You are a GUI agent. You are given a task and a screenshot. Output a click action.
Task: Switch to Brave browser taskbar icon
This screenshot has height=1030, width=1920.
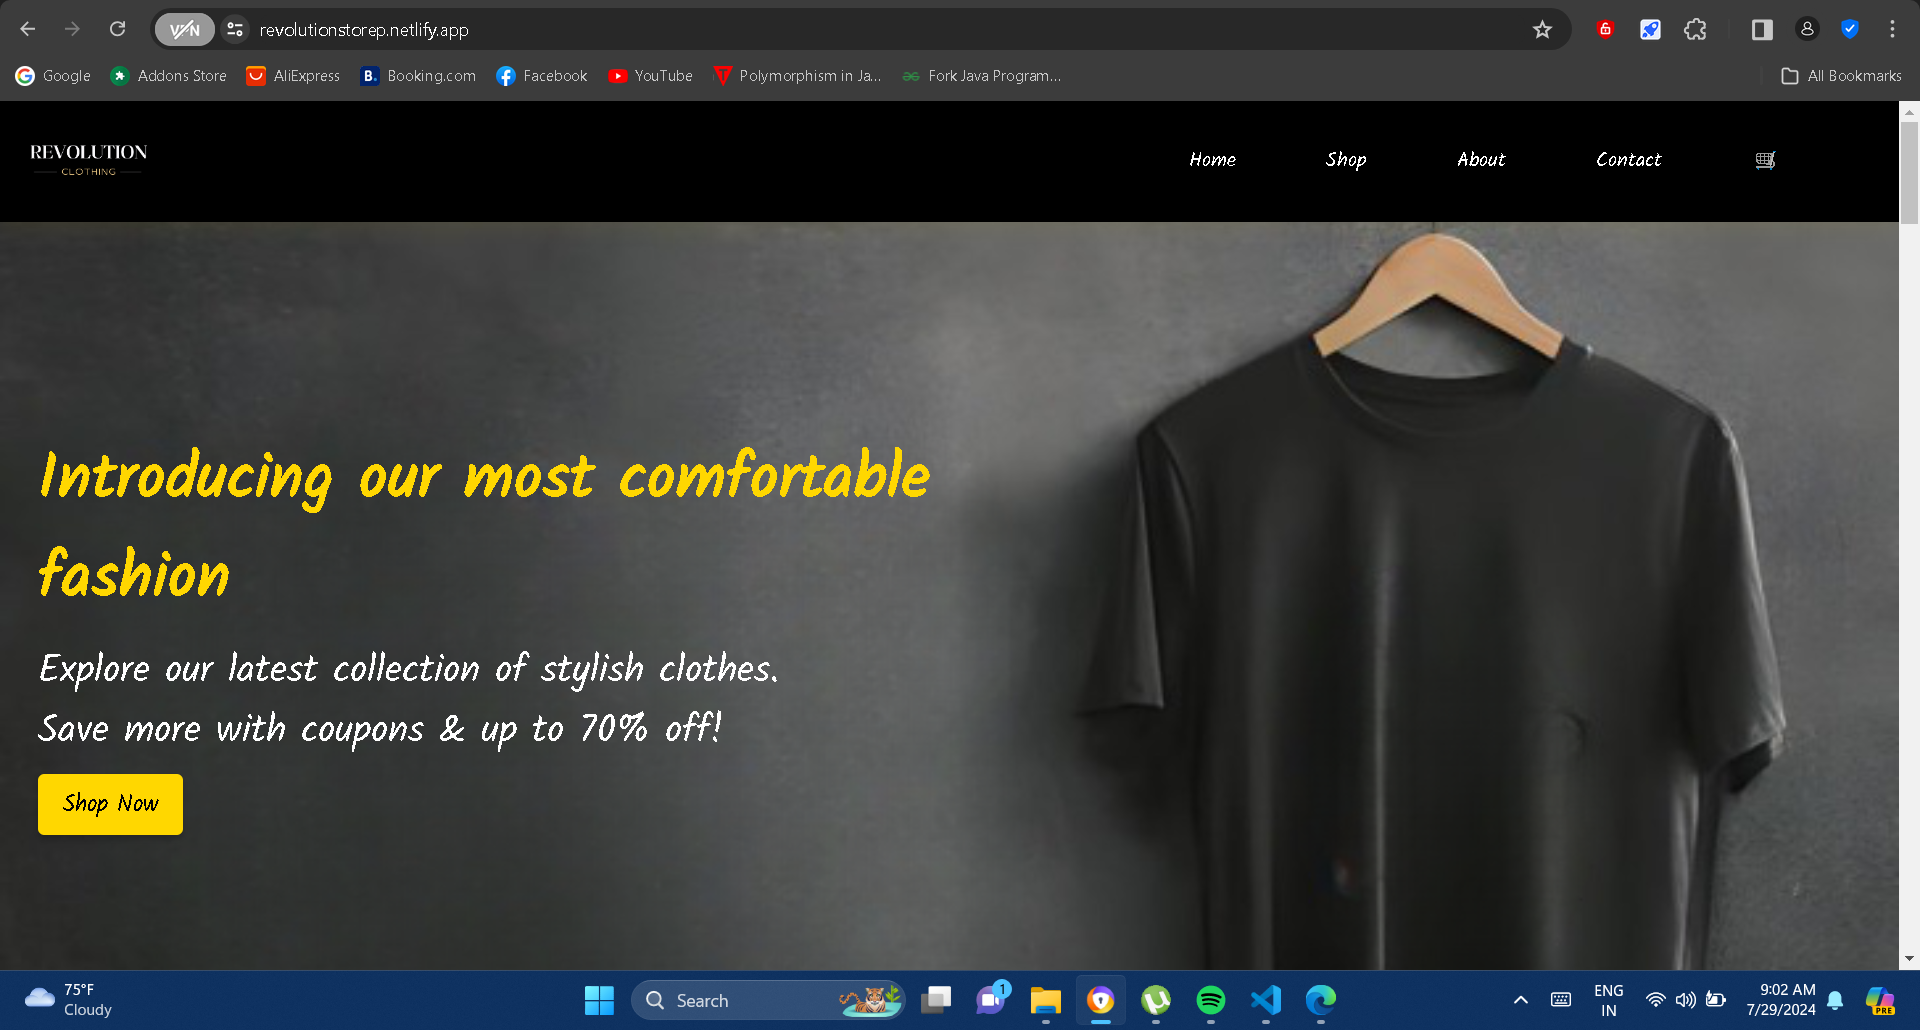(1101, 1000)
